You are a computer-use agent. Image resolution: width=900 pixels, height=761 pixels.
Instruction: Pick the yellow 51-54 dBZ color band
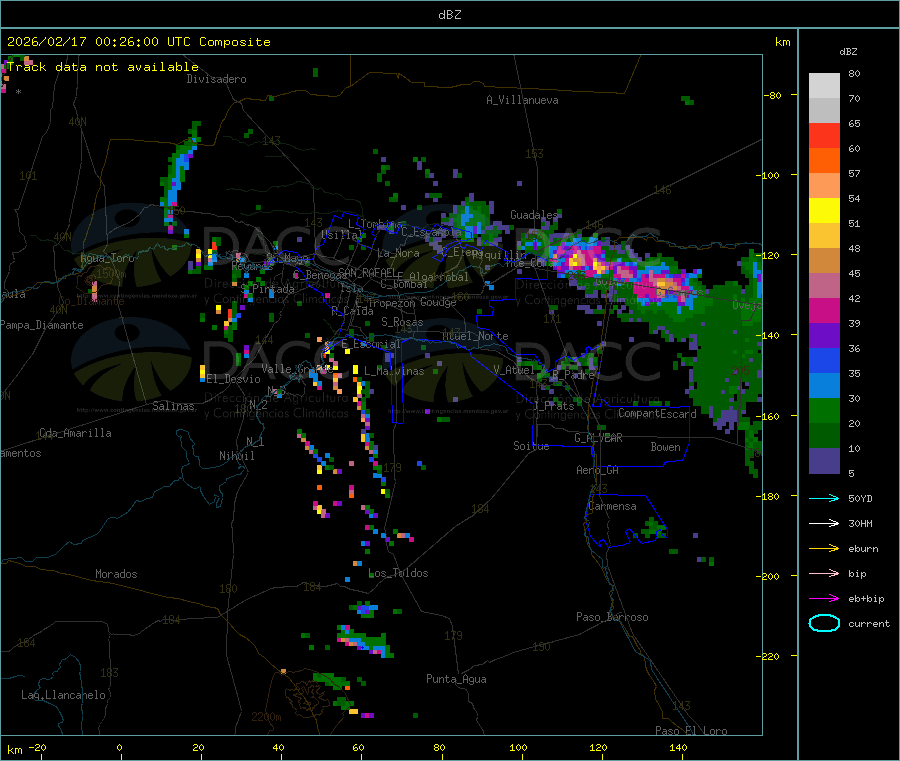point(824,211)
